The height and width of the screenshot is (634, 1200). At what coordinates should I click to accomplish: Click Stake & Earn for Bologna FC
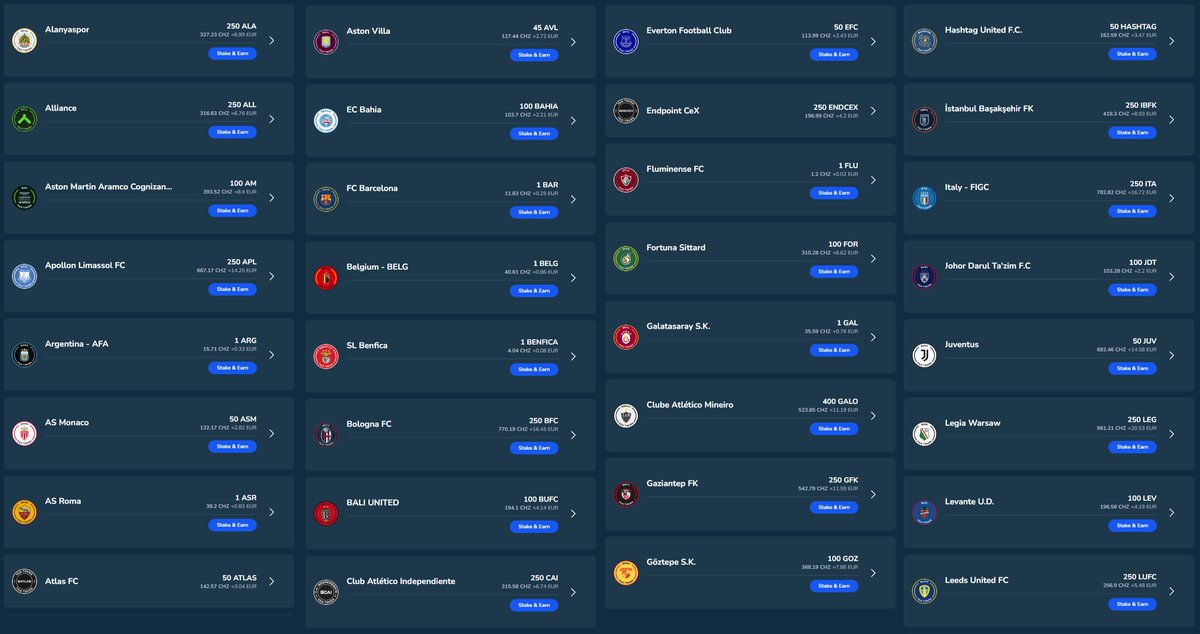coord(534,448)
